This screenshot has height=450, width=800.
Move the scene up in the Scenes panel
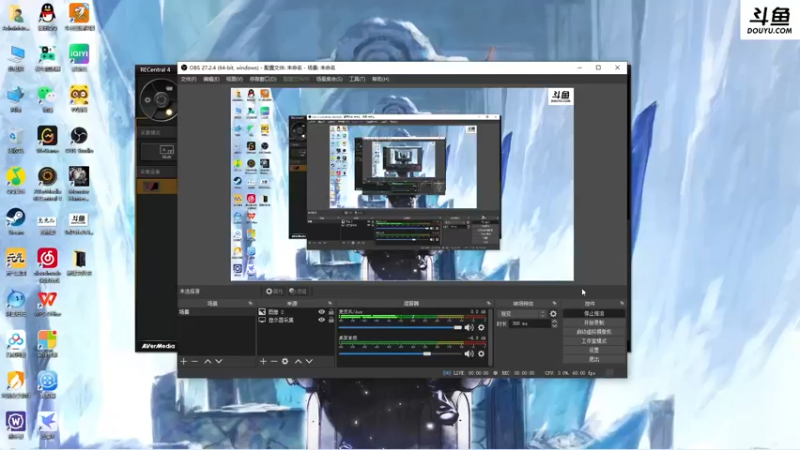click(208, 361)
